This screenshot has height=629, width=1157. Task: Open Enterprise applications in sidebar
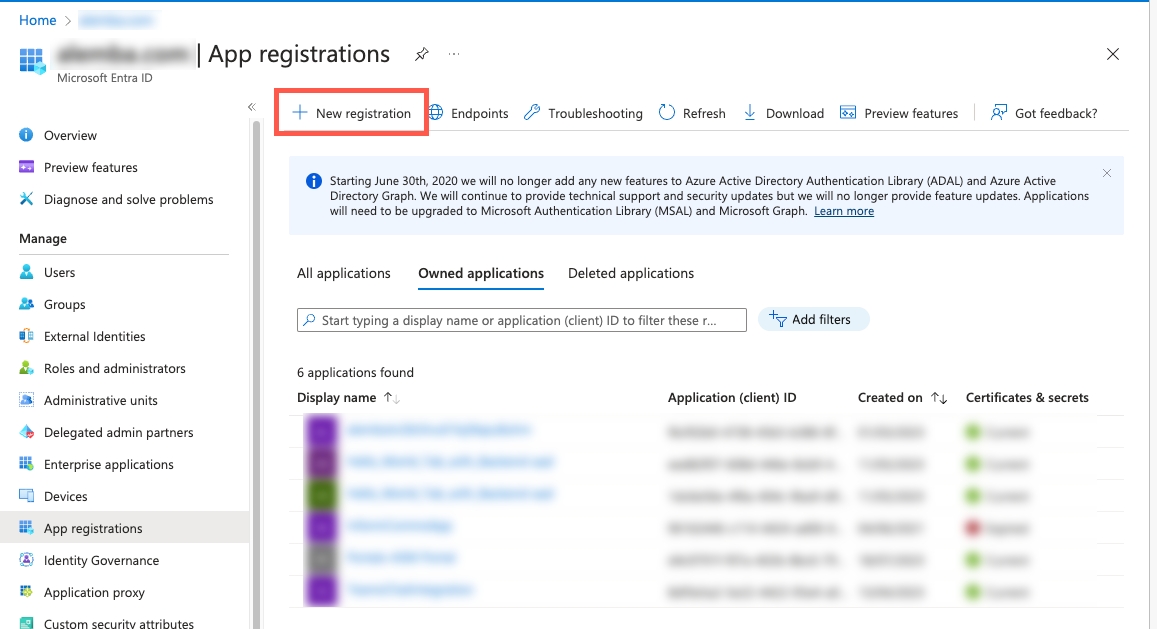108,464
